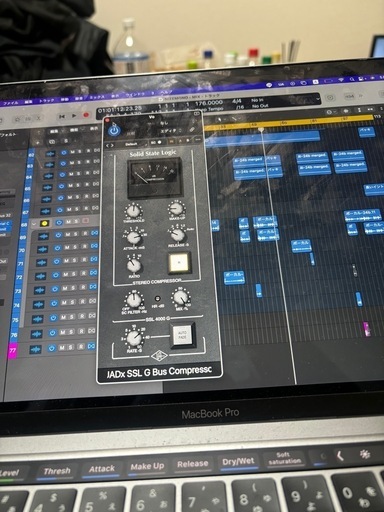Click the plugin link chain icon

192,129
